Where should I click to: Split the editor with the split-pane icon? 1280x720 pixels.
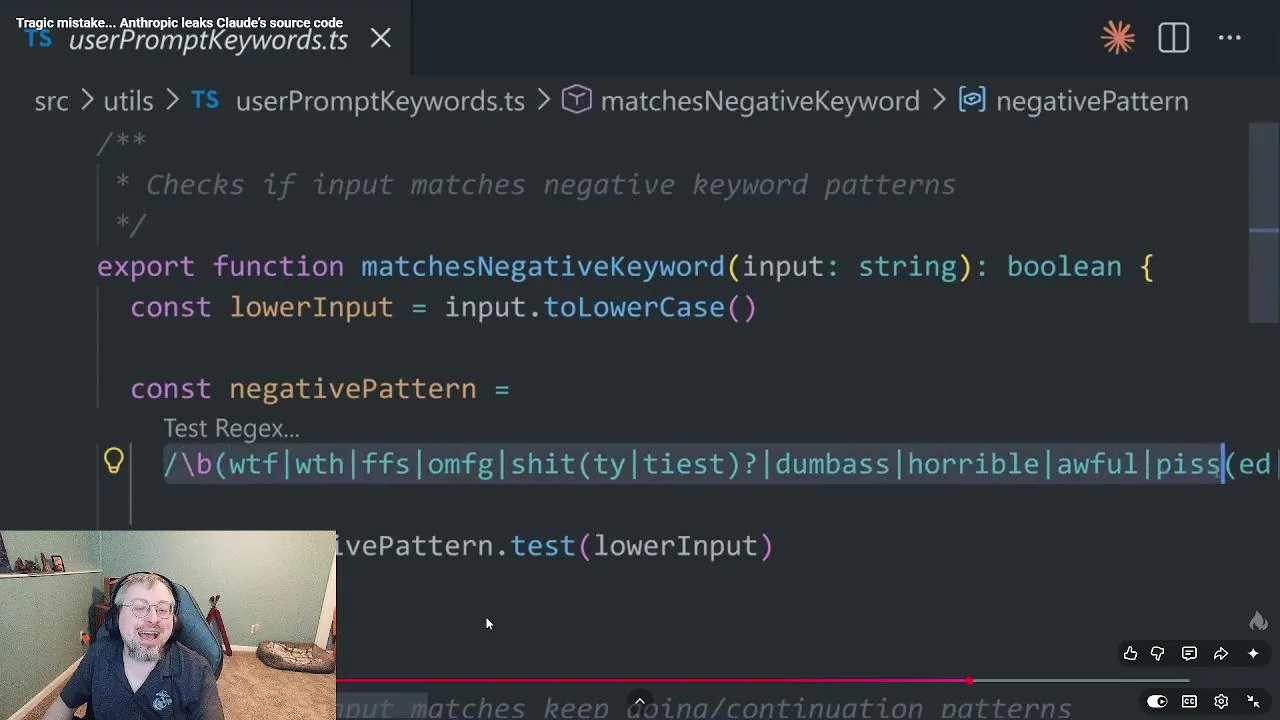click(1173, 38)
